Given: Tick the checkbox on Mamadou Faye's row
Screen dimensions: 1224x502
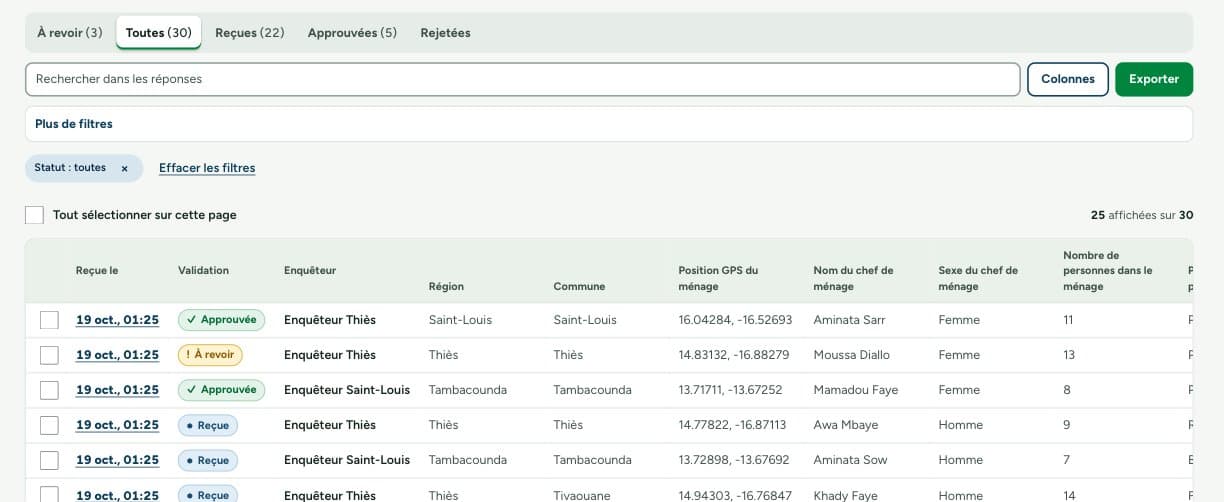Looking at the screenshot, I should click(x=49, y=390).
